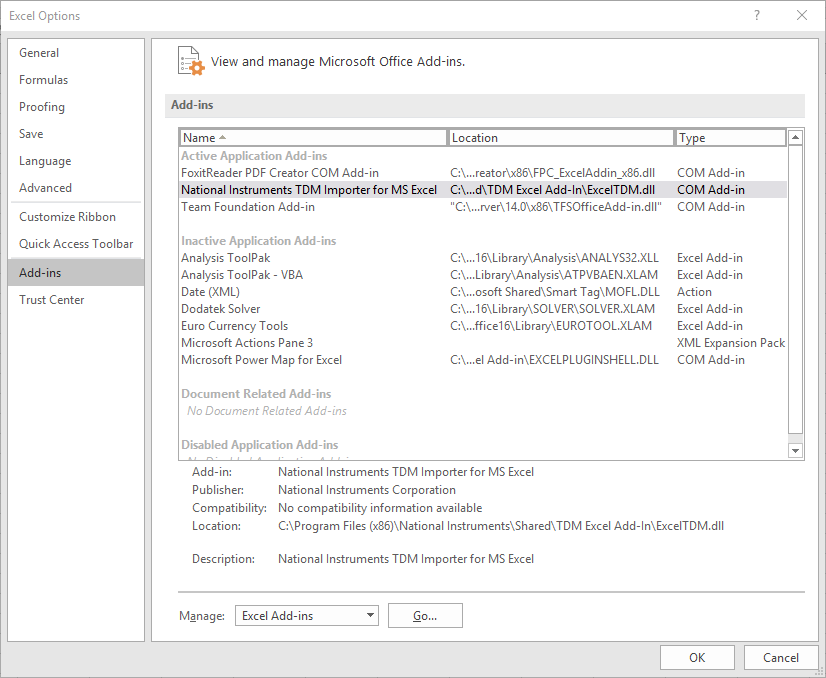Open the Formulas options category
The width and height of the screenshot is (826, 678).
click(x=44, y=80)
